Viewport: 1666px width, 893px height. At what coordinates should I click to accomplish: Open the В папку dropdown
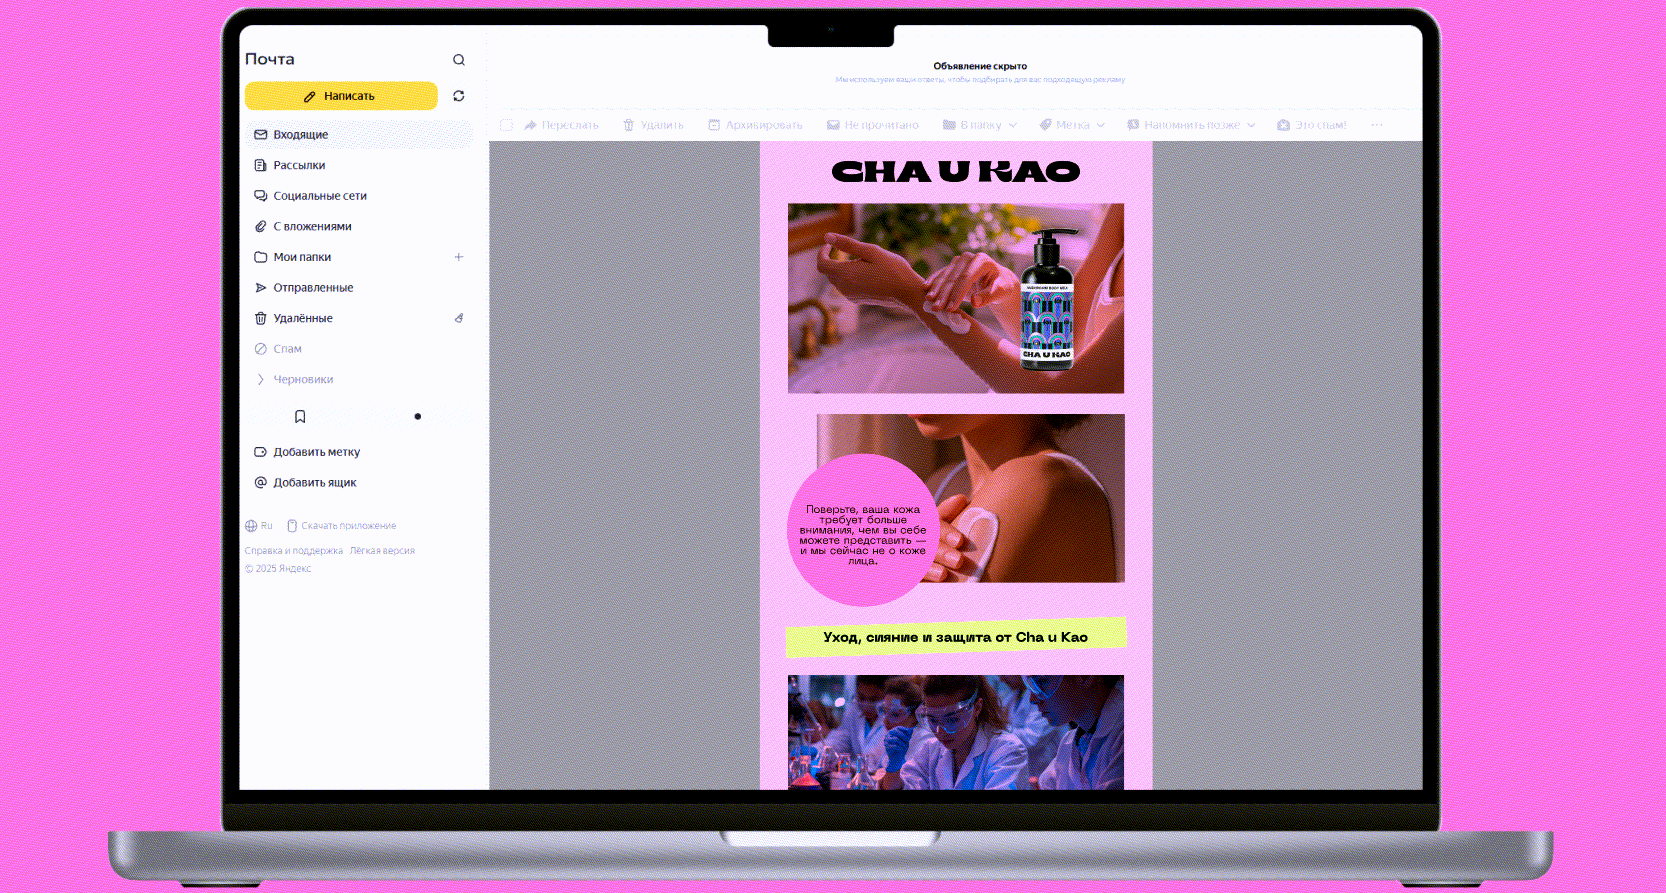pyautogui.click(x=980, y=125)
